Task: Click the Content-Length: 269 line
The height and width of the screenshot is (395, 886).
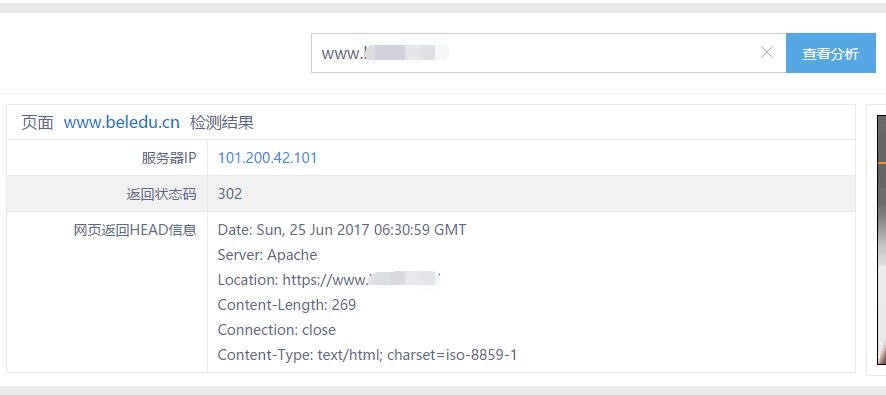Action: tap(286, 305)
